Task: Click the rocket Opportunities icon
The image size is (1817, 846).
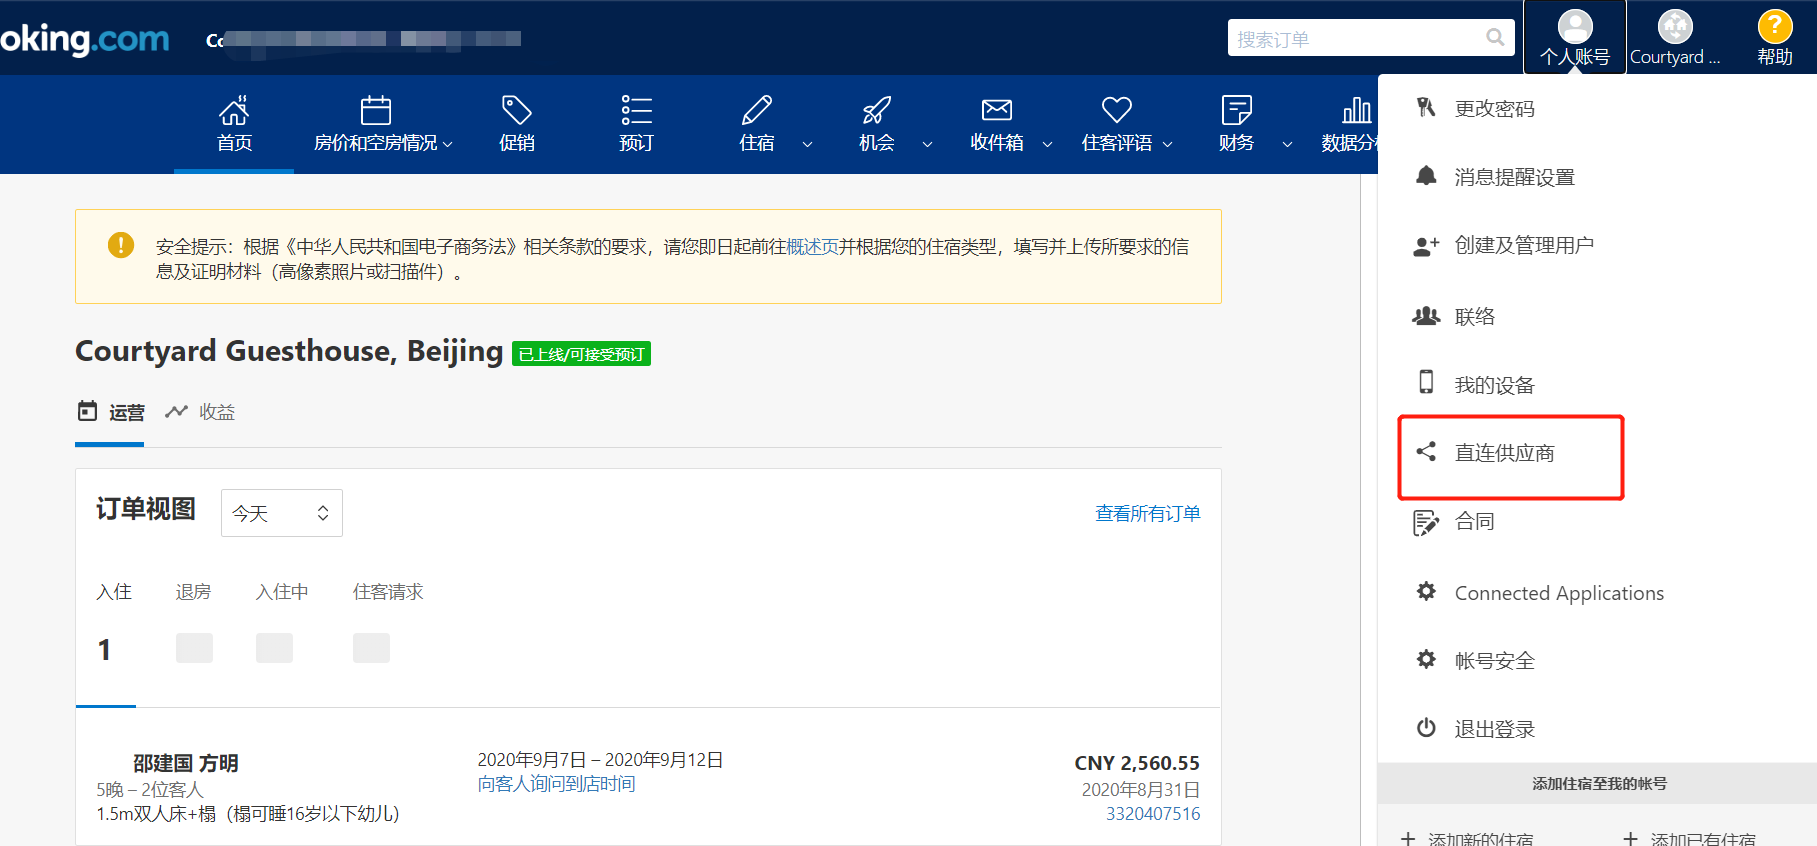Action: (876, 110)
